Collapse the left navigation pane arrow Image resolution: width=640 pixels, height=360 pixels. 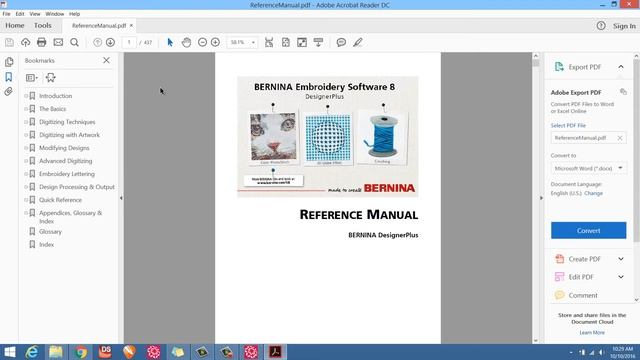[x=121, y=198]
